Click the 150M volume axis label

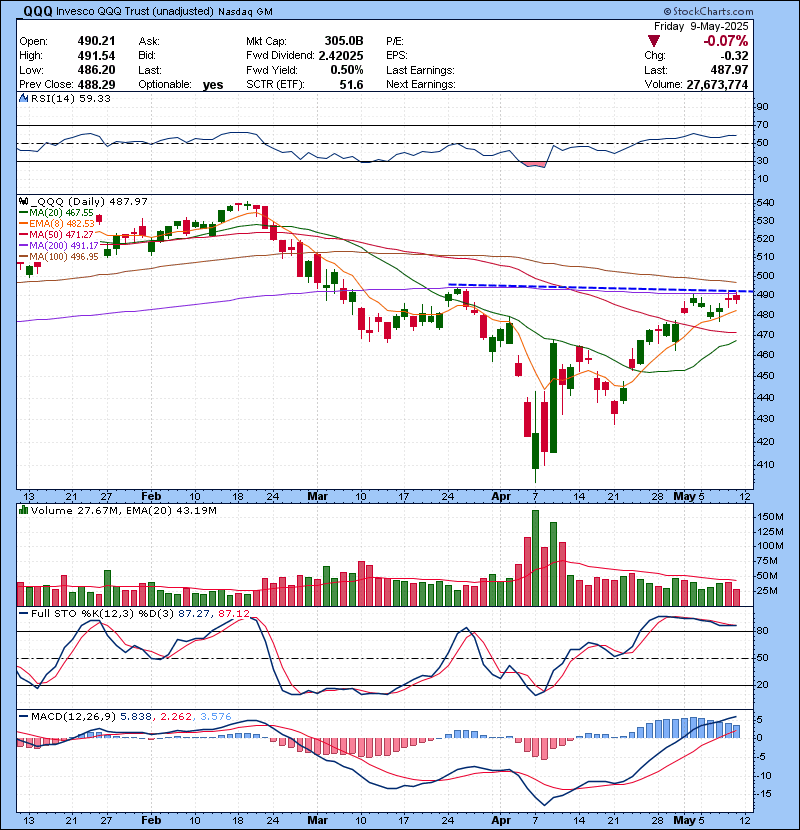(x=770, y=517)
